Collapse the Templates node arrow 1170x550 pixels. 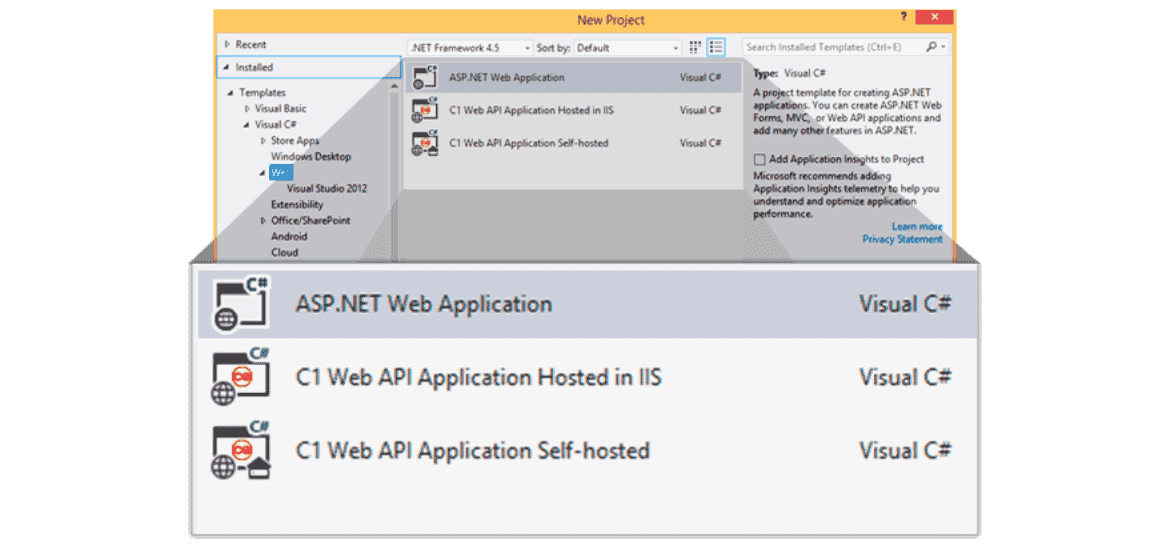click(230, 93)
